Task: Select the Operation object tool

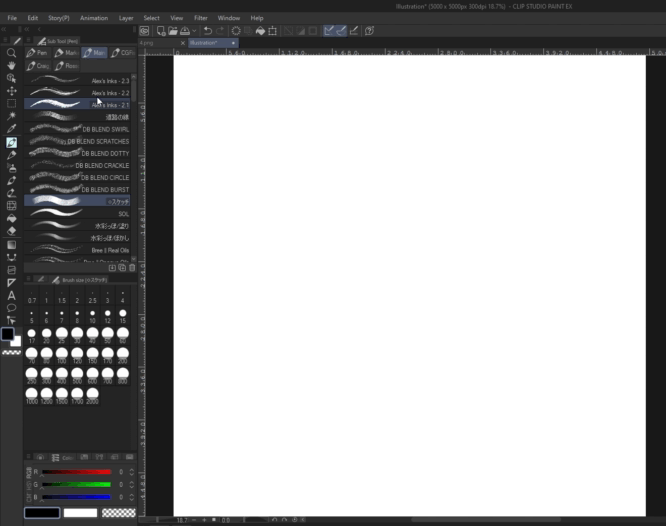Action: pyautogui.click(x=11, y=78)
